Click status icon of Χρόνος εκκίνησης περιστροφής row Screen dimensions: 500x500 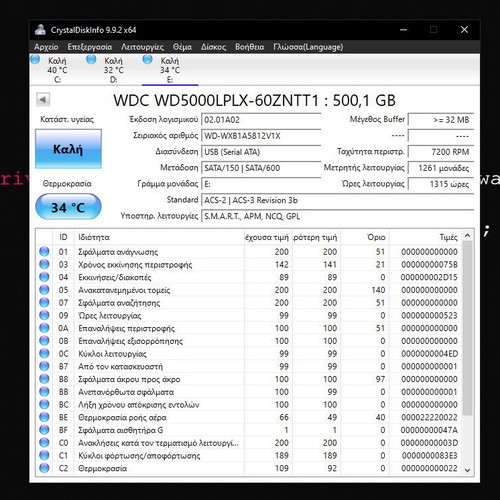pyautogui.click(x=44, y=264)
